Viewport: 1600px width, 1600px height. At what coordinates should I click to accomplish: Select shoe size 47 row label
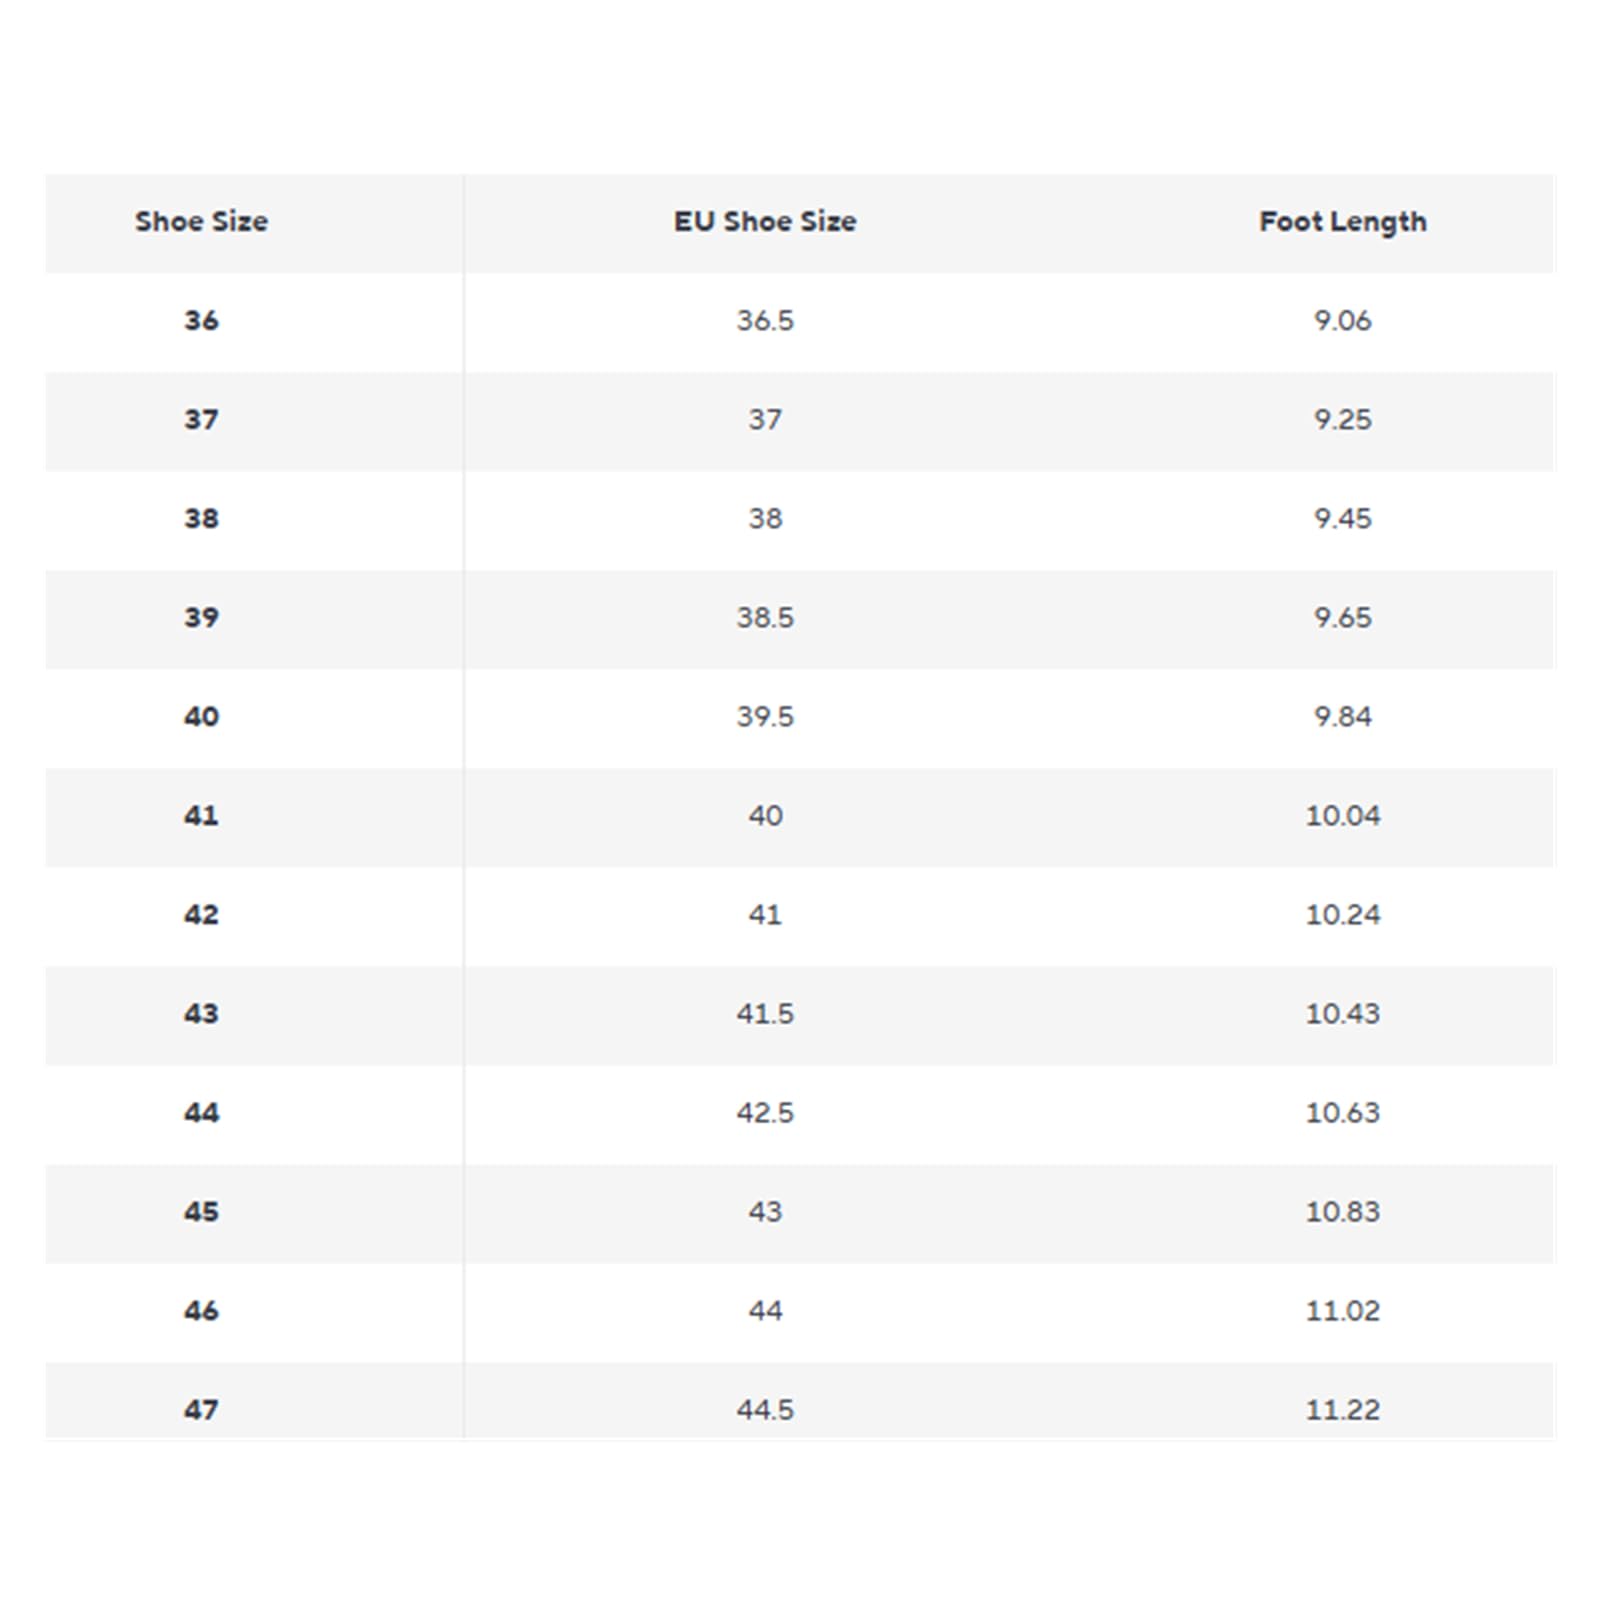[x=201, y=1409]
